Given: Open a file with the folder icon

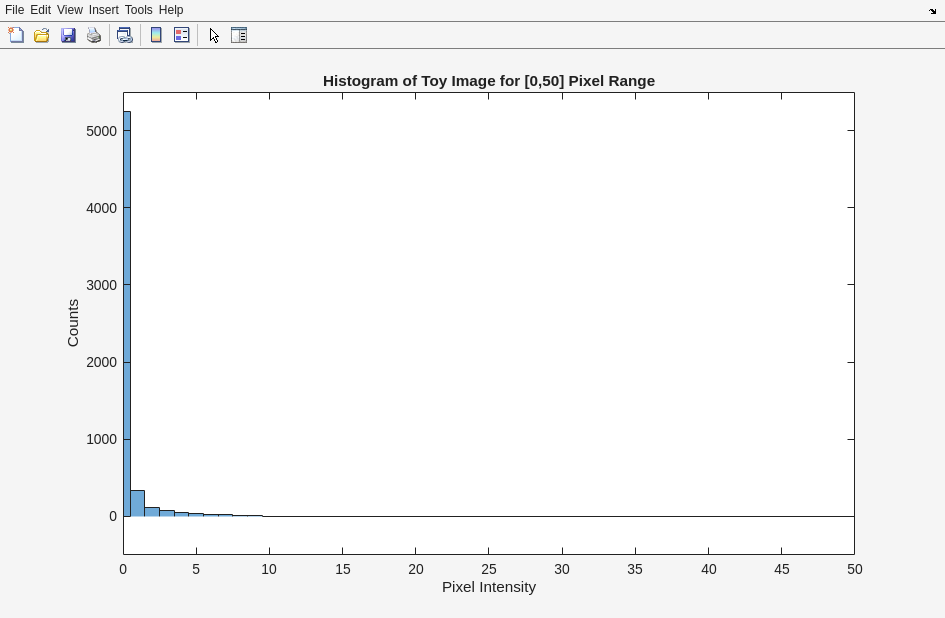Looking at the screenshot, I should (42, 35).
